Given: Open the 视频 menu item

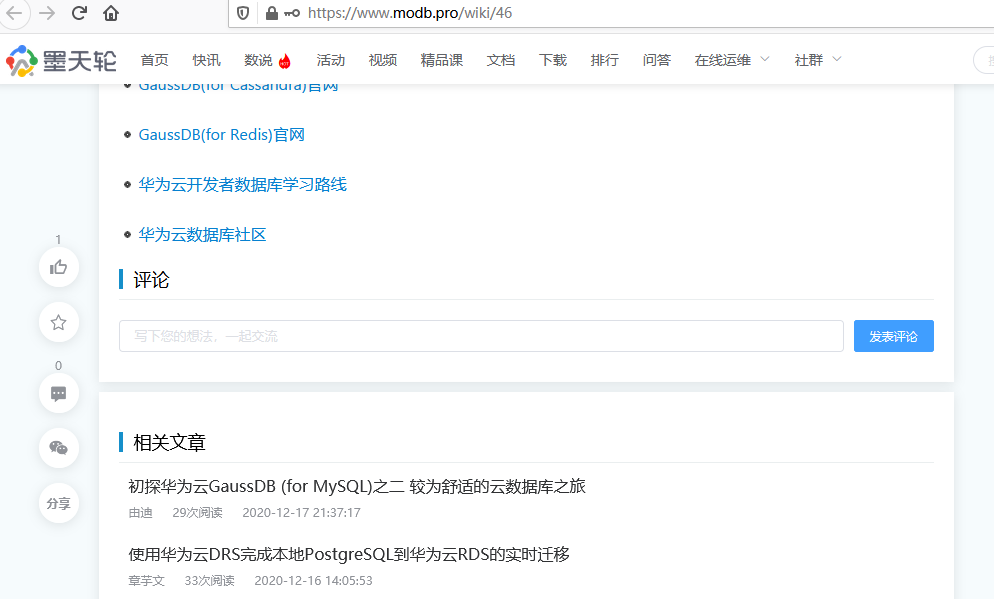Looking at the screenshot, I should [x=383, y=60].
